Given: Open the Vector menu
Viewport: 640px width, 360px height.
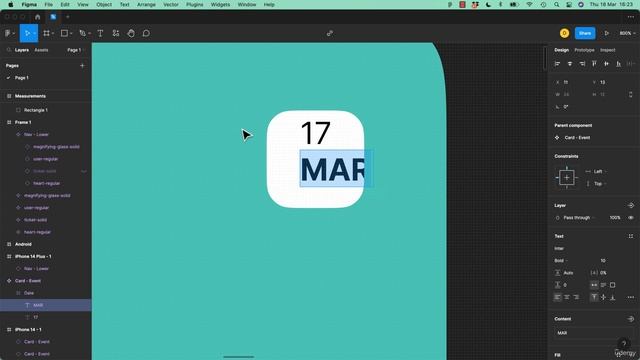Looking at the screenshot, I should coord(171,4).
